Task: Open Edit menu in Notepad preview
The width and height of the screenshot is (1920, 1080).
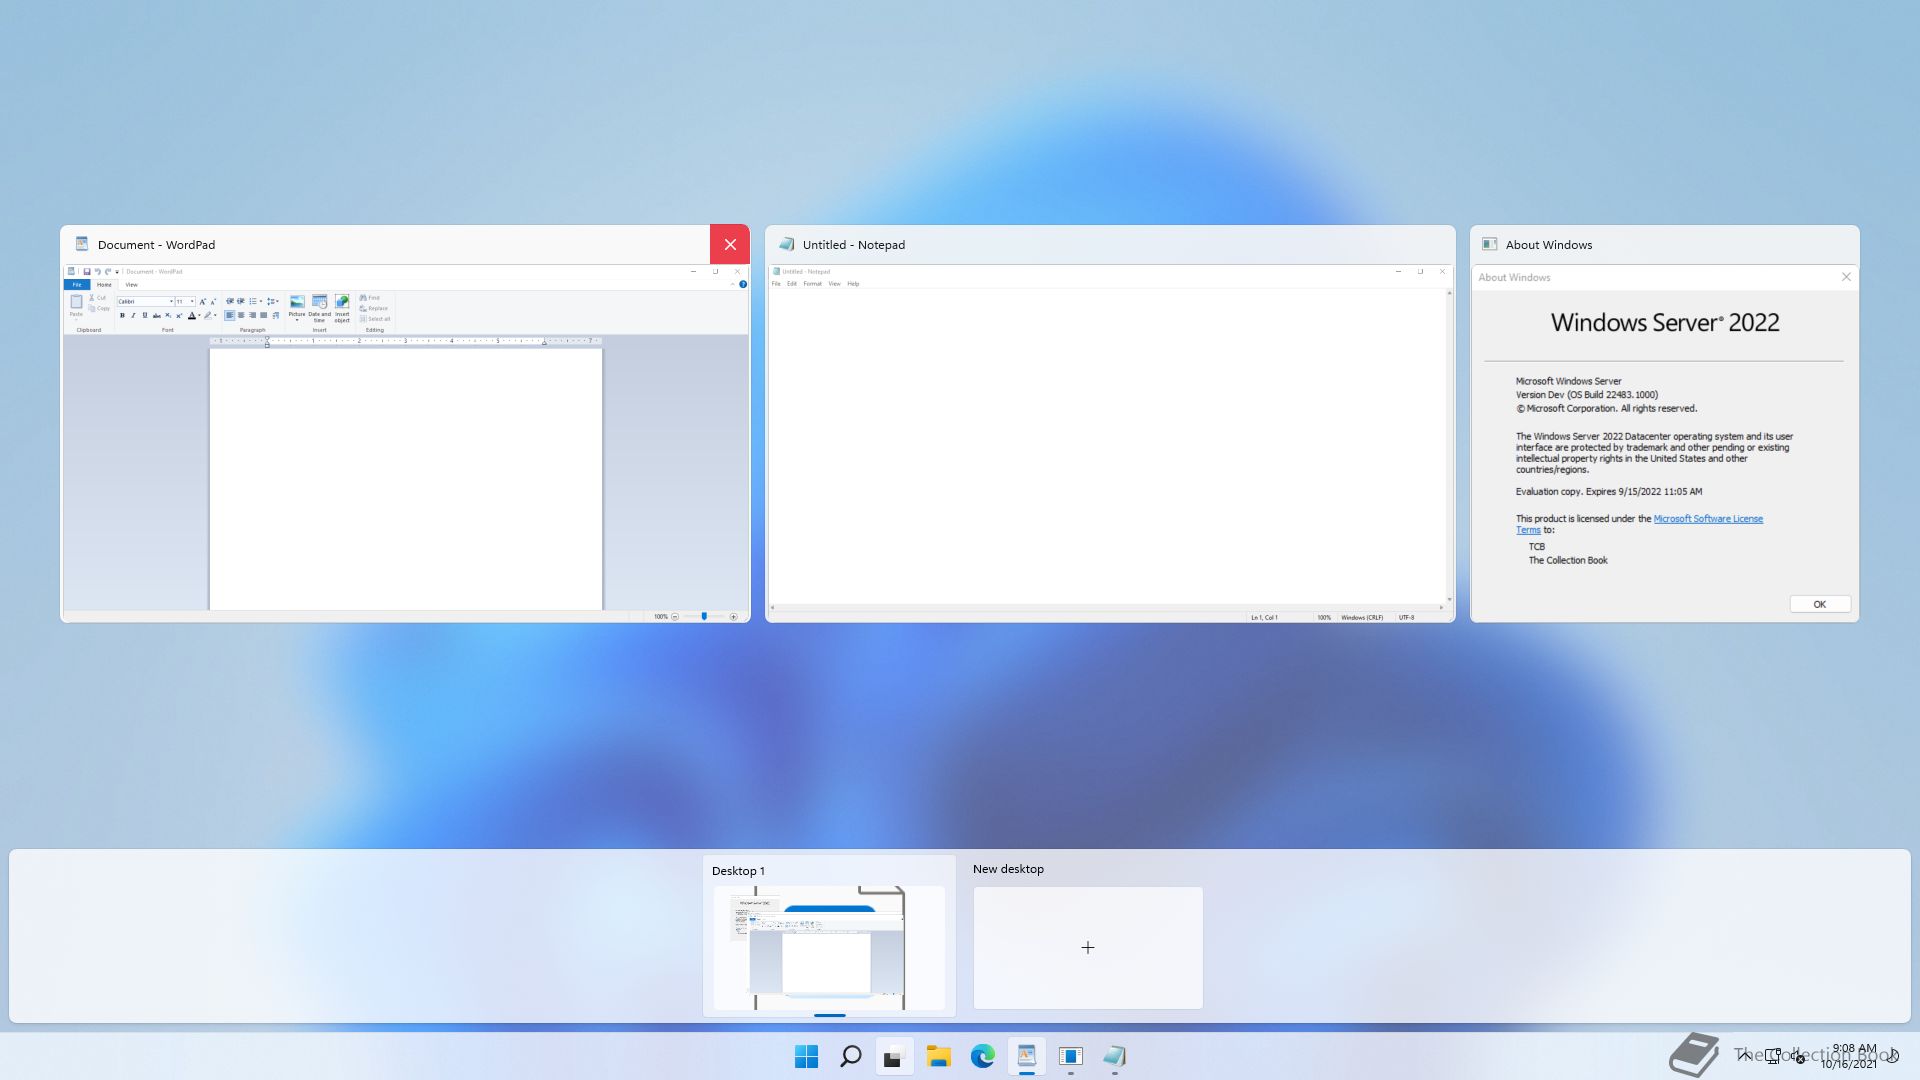Action: 792,284
